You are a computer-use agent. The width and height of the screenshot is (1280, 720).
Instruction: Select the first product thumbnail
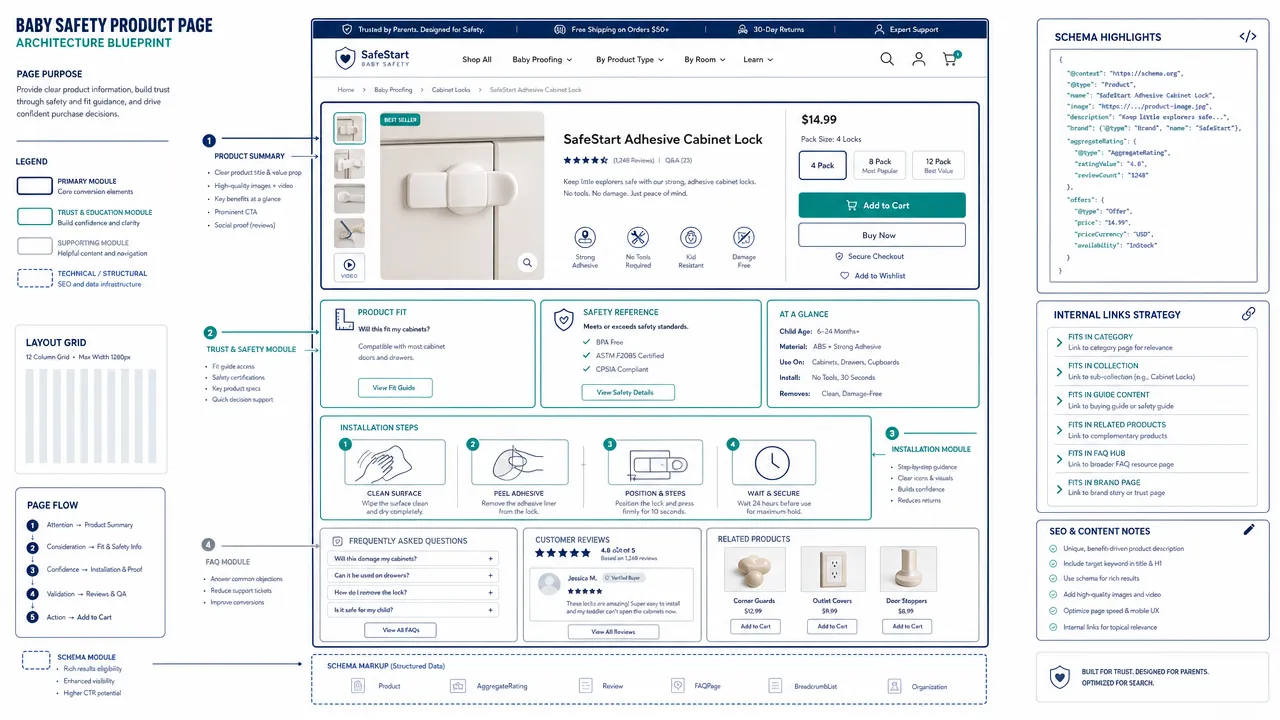coord(349,128)
